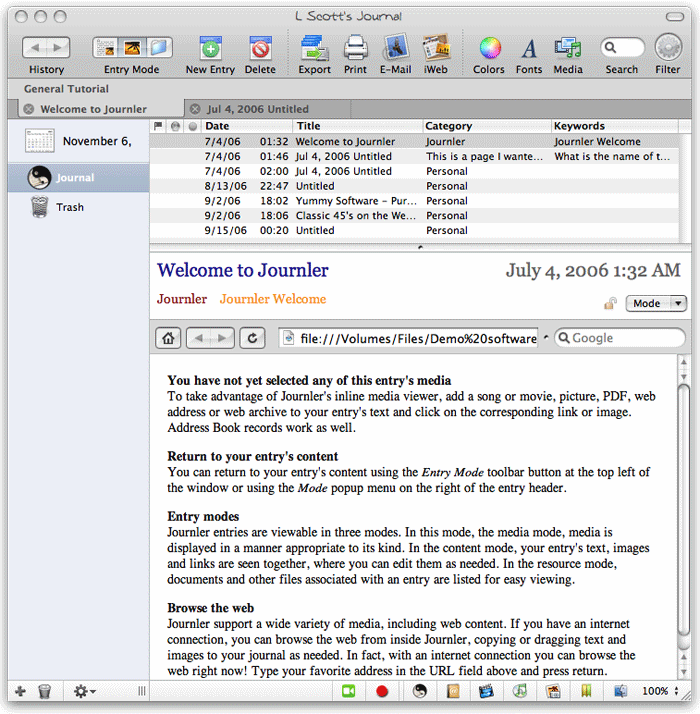This screenshot has height=714, width=700.
Task: Switch Entry Mode to resources view
Action: click(159, 47)
